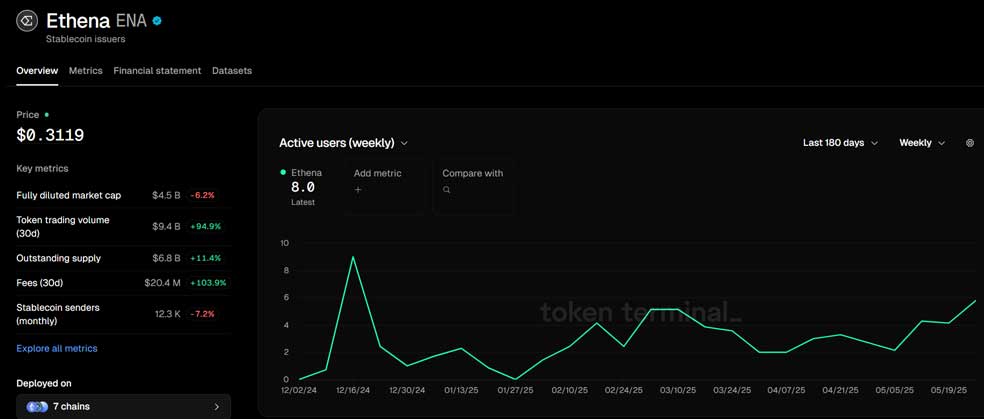The width and height of the screenshot is (984, 419).
Task: Click the 03/10/25 x-axis date label
Action: coord(678,390)
